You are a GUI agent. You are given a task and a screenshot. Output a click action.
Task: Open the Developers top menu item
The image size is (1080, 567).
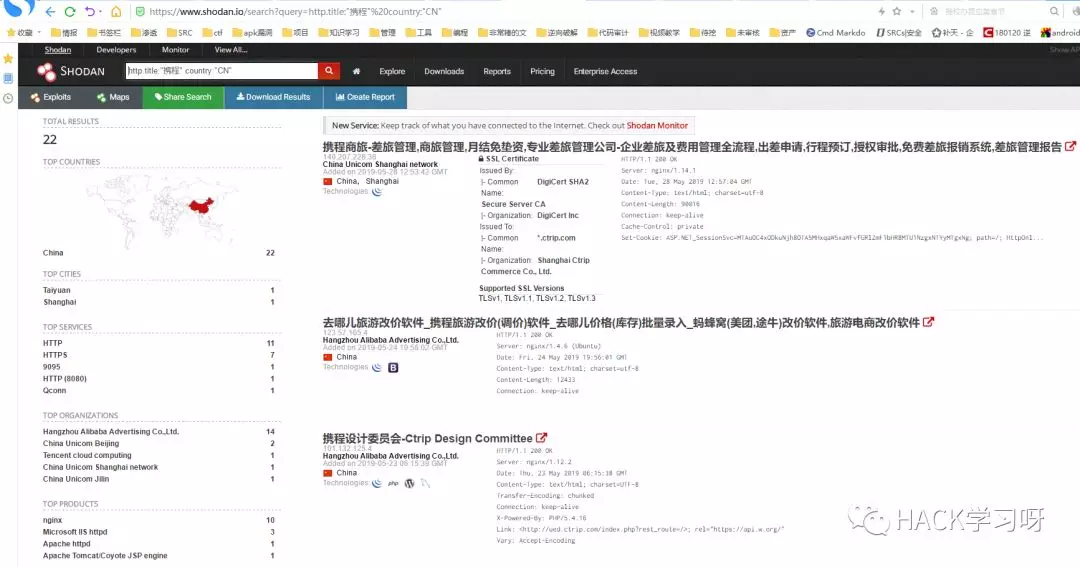click(x=116, y=50)
